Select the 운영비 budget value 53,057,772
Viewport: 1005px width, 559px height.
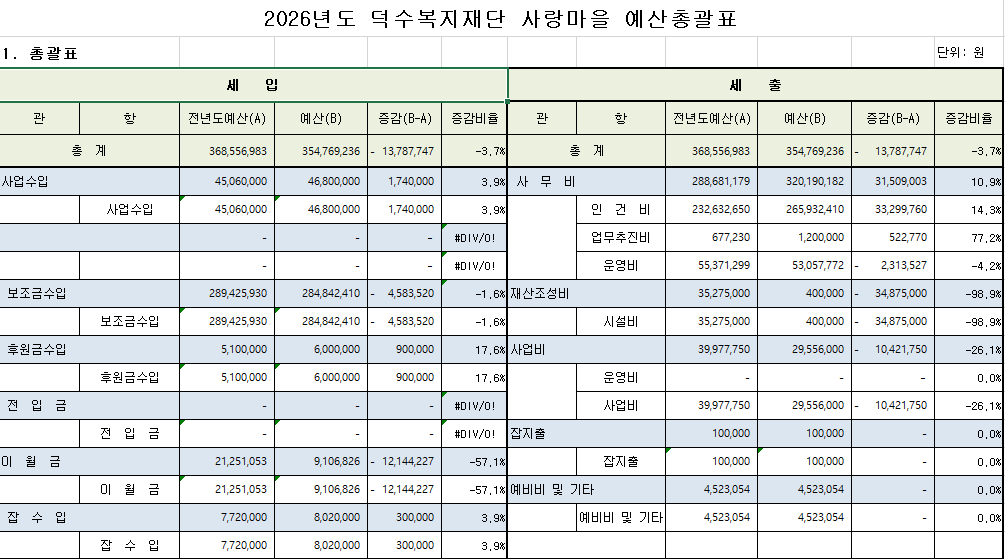click(x=804, y=266)
